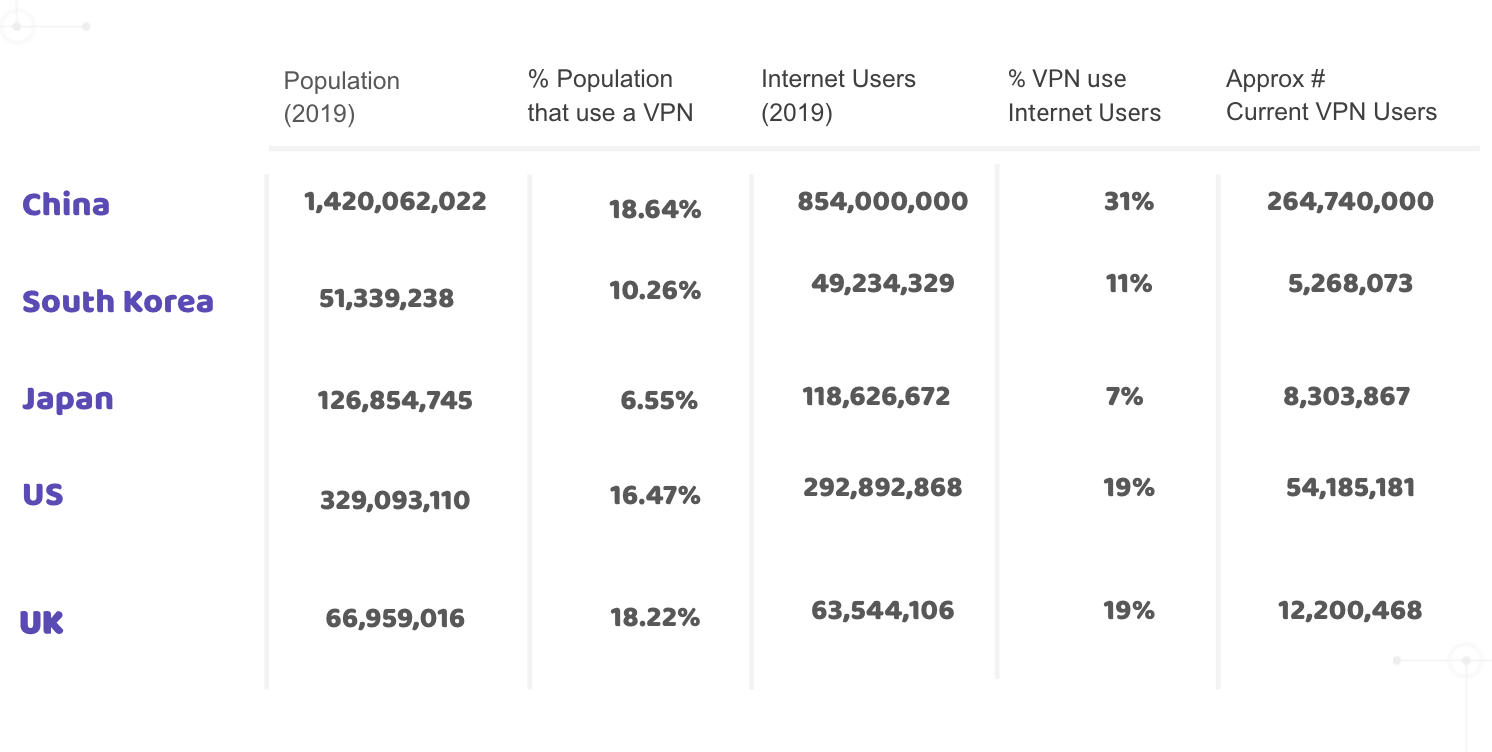Click the 54,185,181 VPN users cell
Screen dimensions: 1492x752
point(1350,487)
